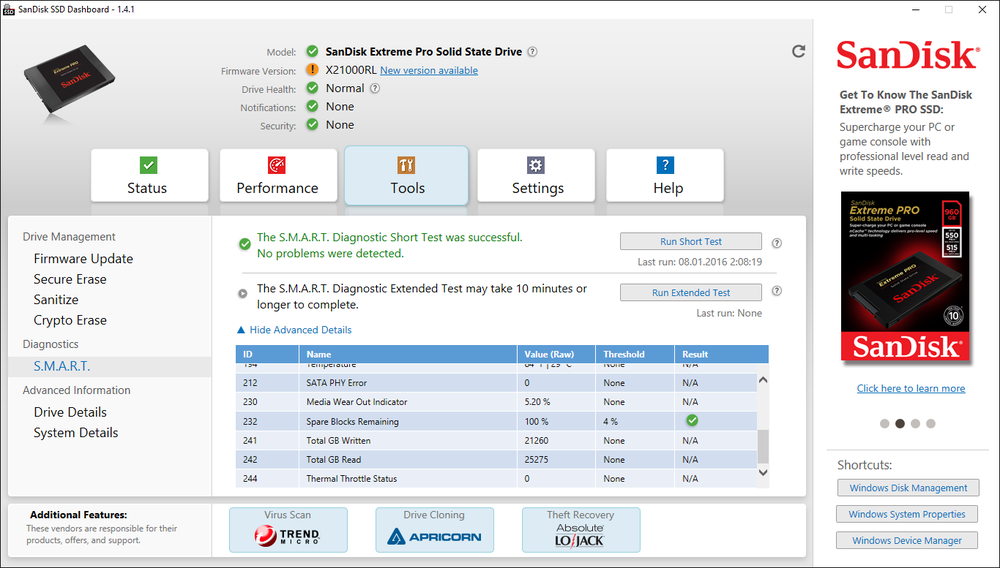Click the Run Extended Test button
This screenshot has height=568, width=1000.
click(x=691, y=292)
